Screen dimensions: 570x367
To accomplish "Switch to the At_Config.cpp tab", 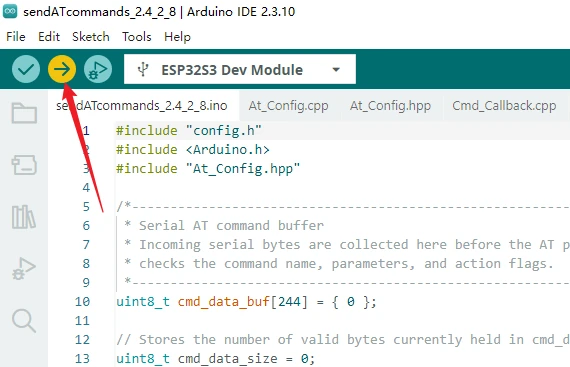I will [x=289, y=105].
